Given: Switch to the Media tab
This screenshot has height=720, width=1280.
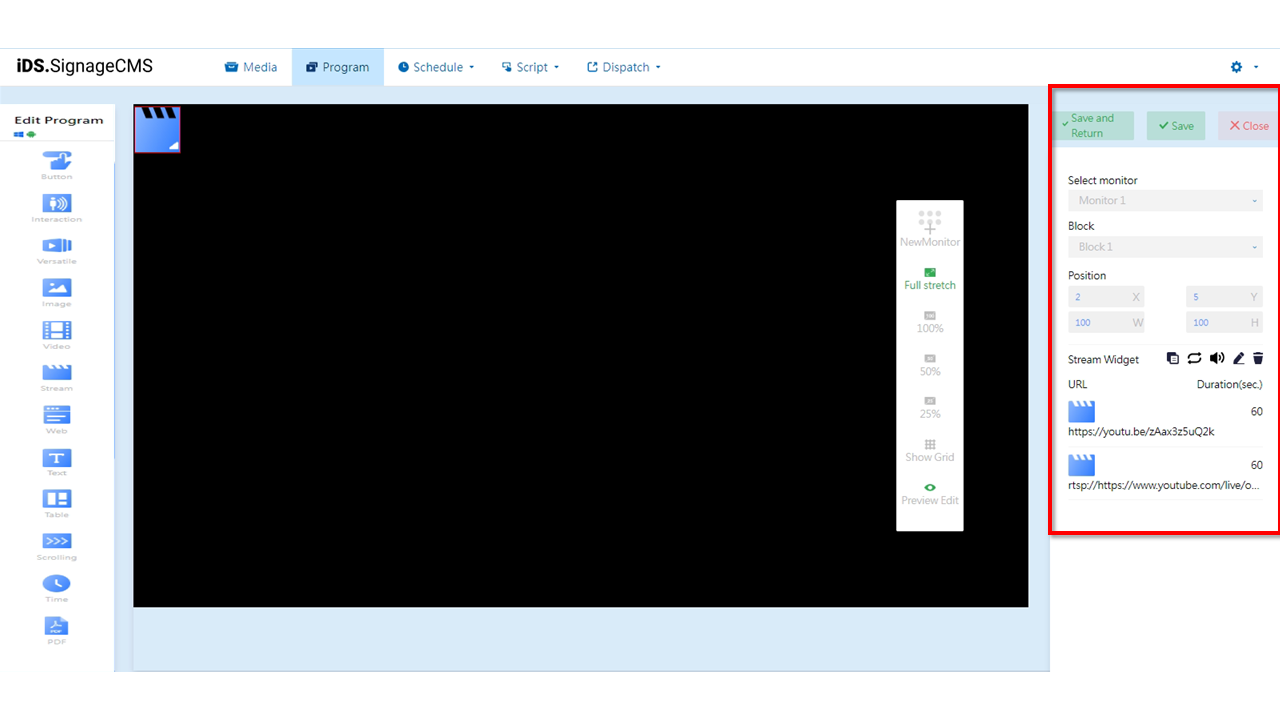Looking at the screenshot, I should pyautogui.click(x=251, y=66).
